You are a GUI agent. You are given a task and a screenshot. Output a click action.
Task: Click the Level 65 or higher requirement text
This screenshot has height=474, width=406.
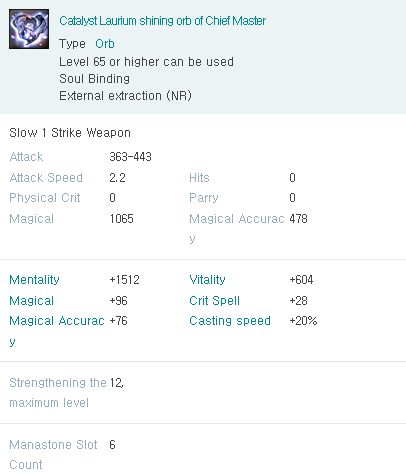[x=146, y=62]
